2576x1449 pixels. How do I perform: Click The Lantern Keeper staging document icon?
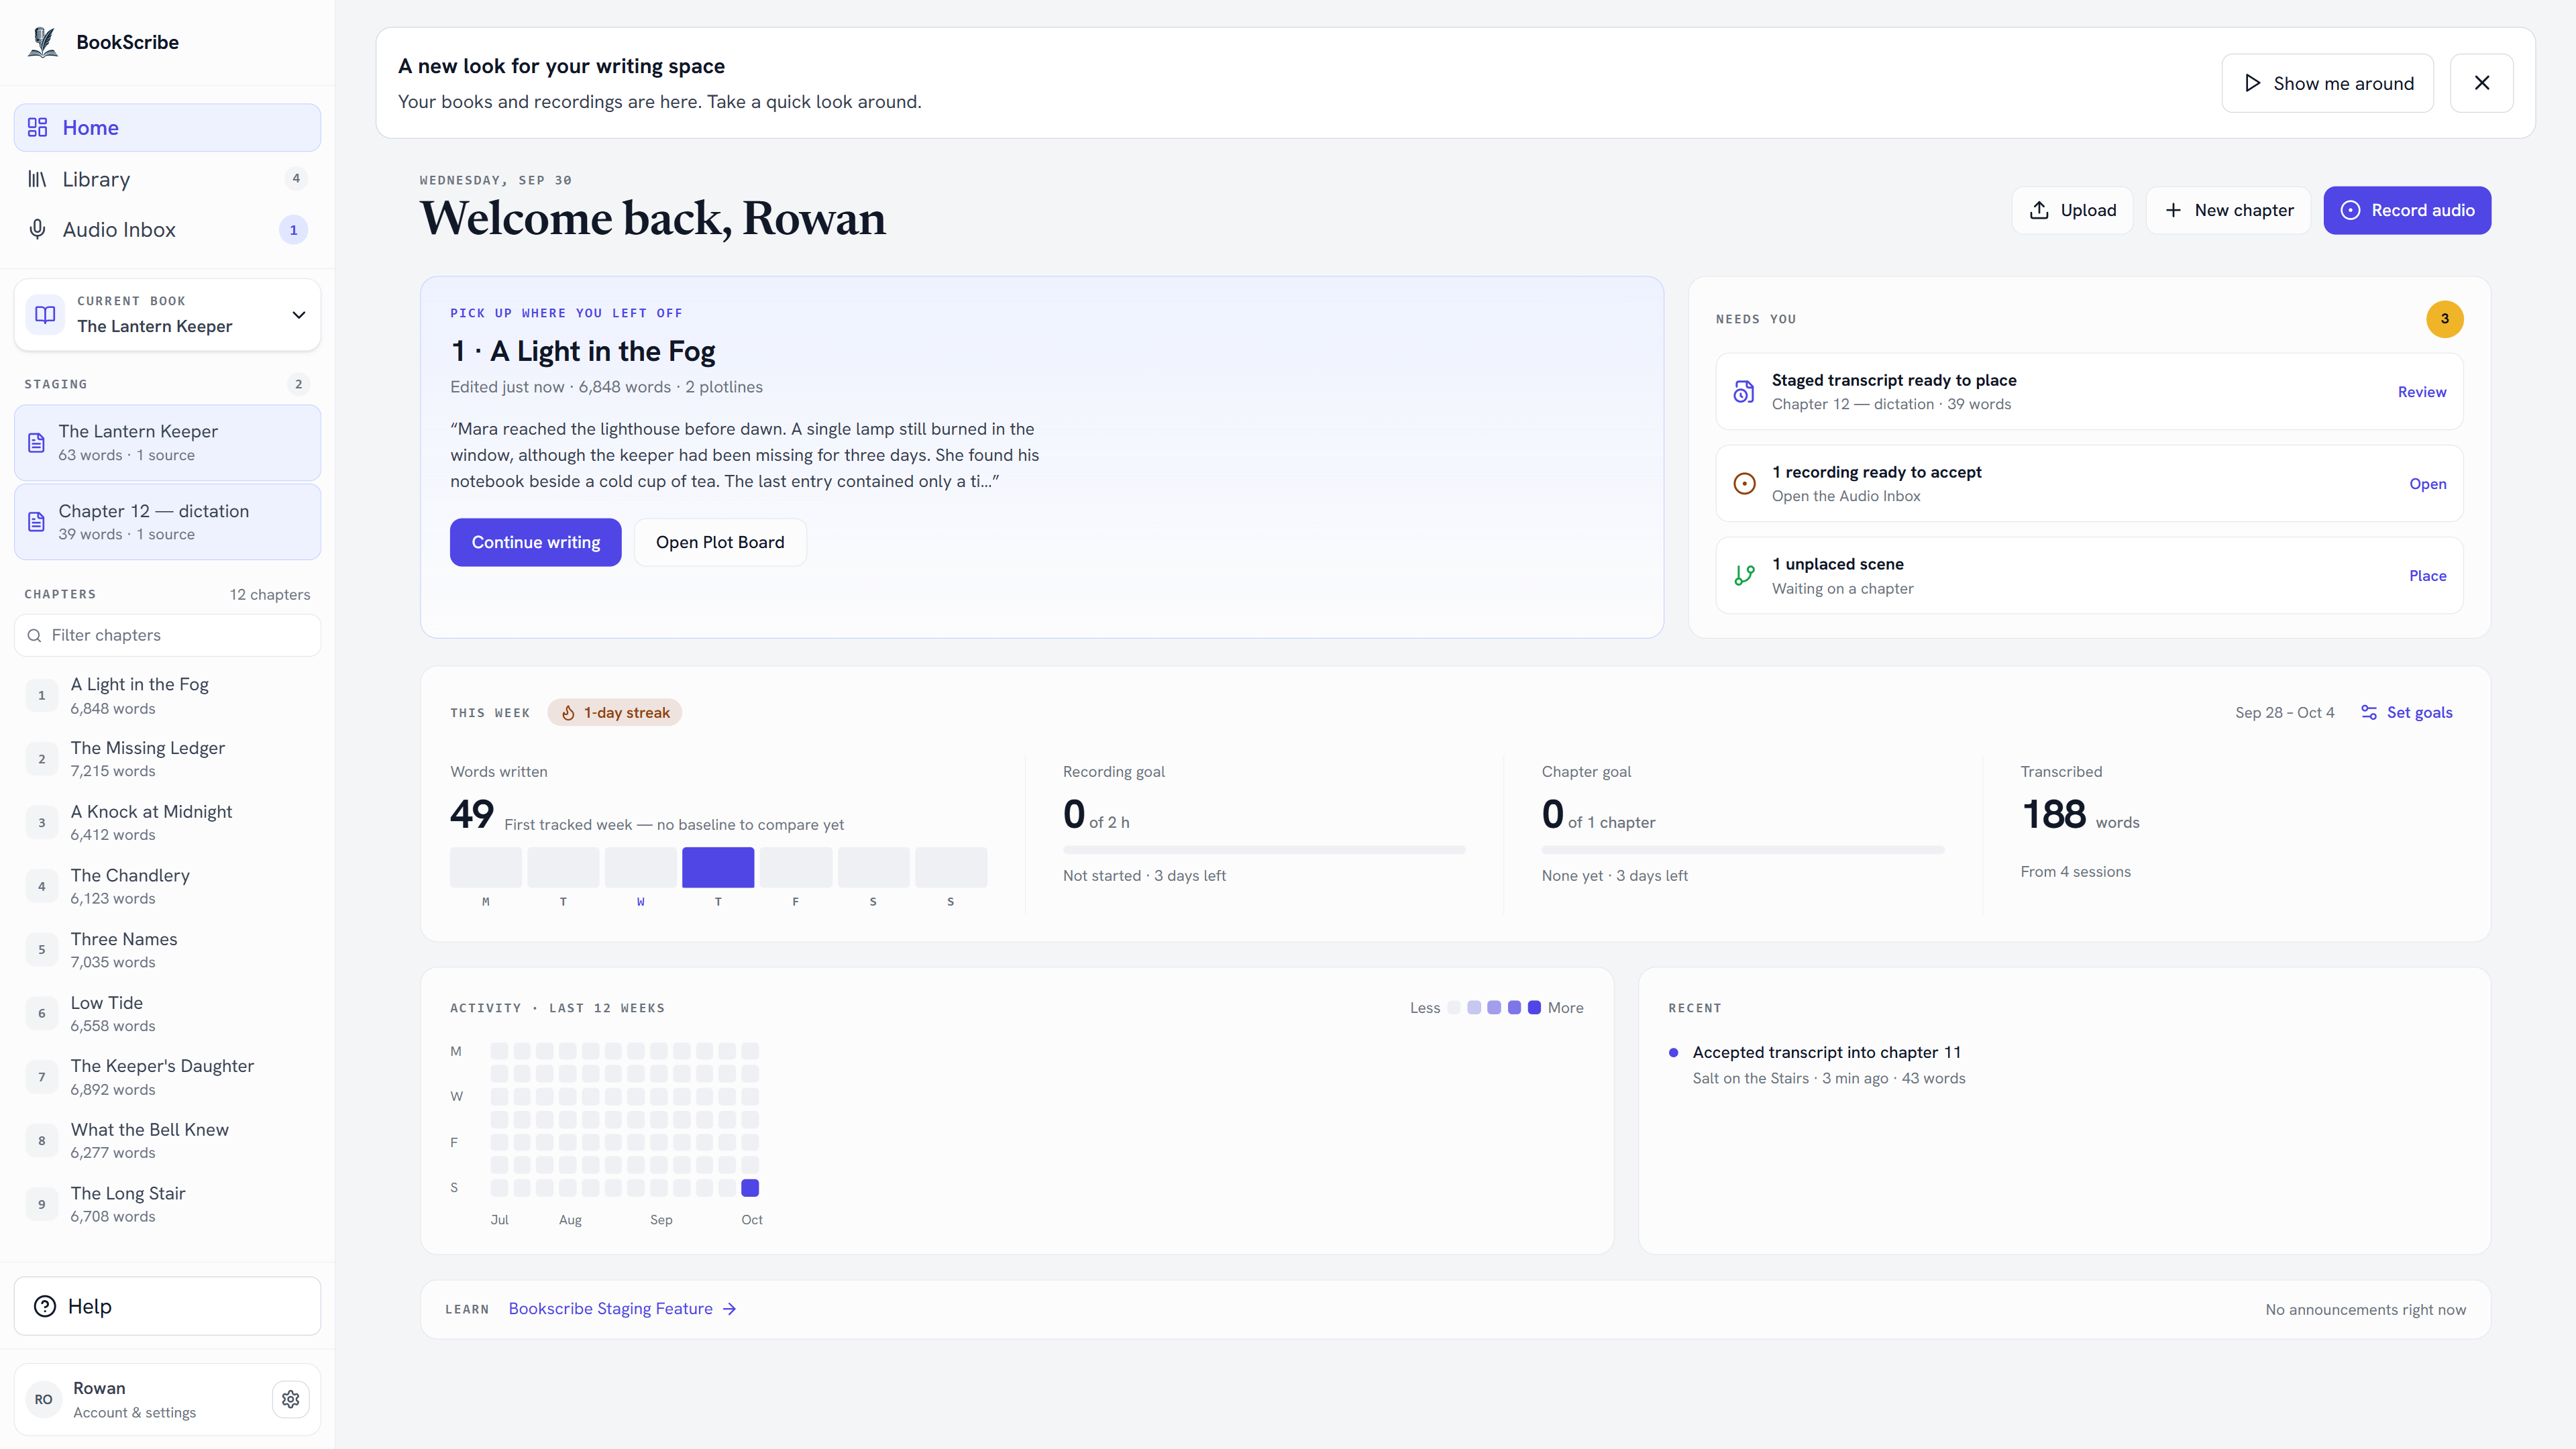36,443
